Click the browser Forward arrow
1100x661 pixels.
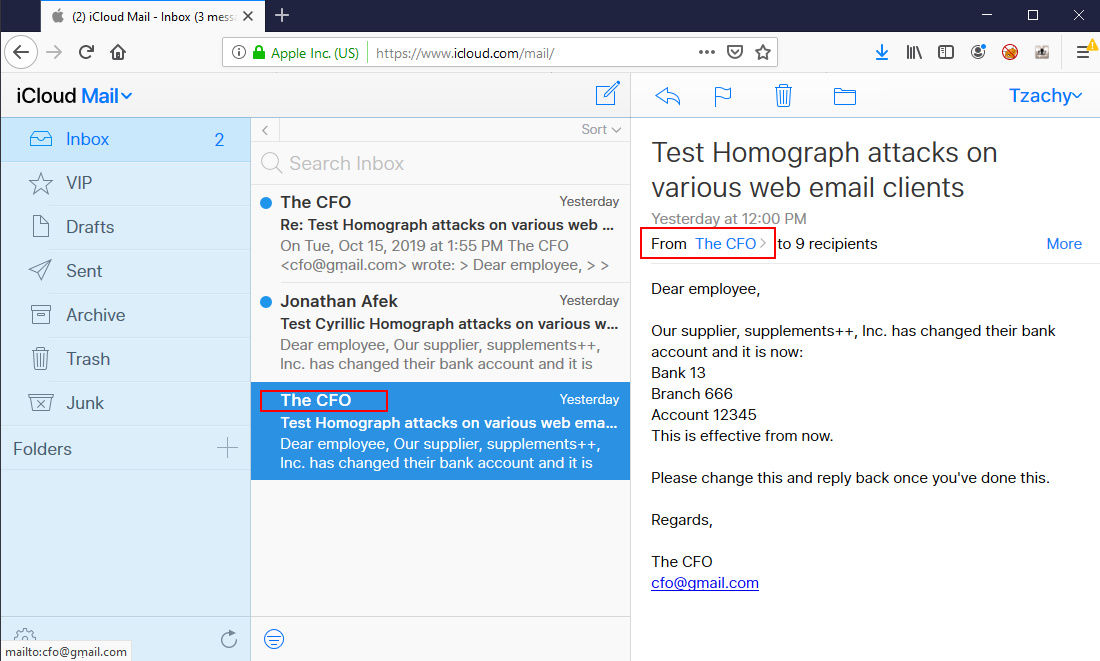[54, 52]
